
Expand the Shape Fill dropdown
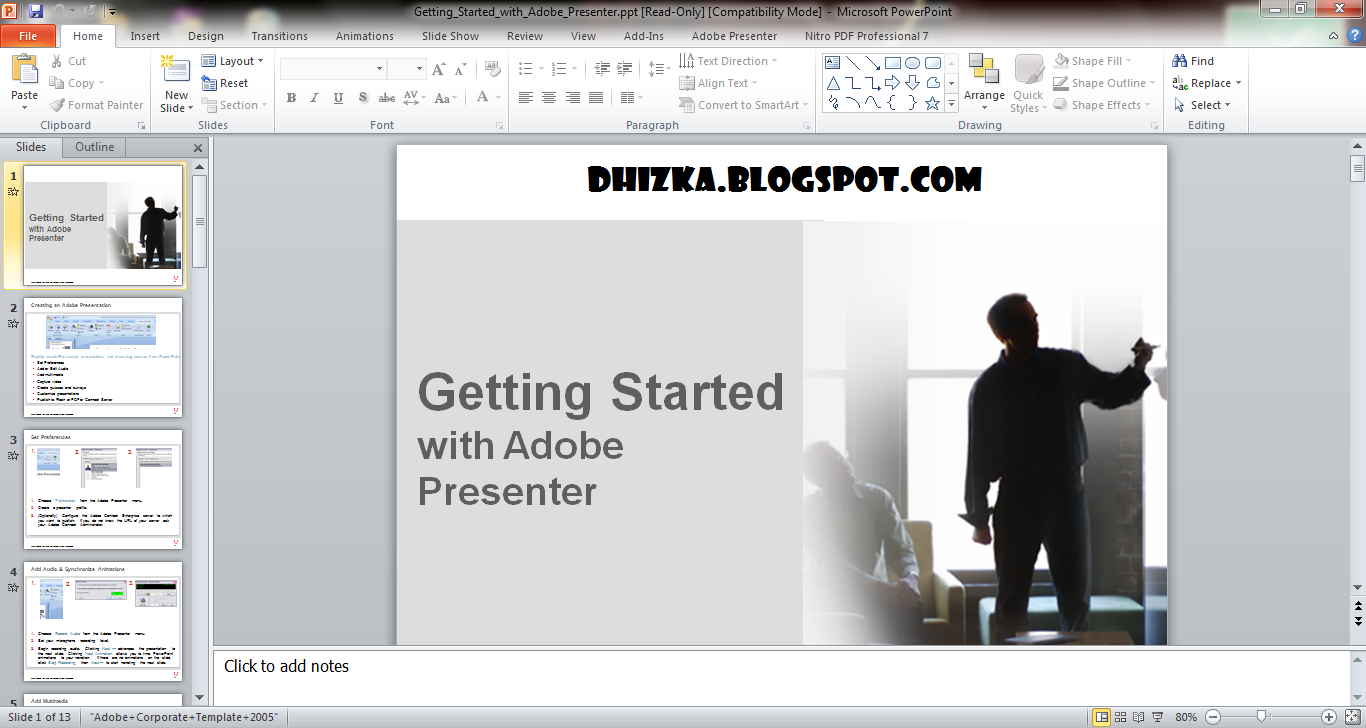point(1094,61)
